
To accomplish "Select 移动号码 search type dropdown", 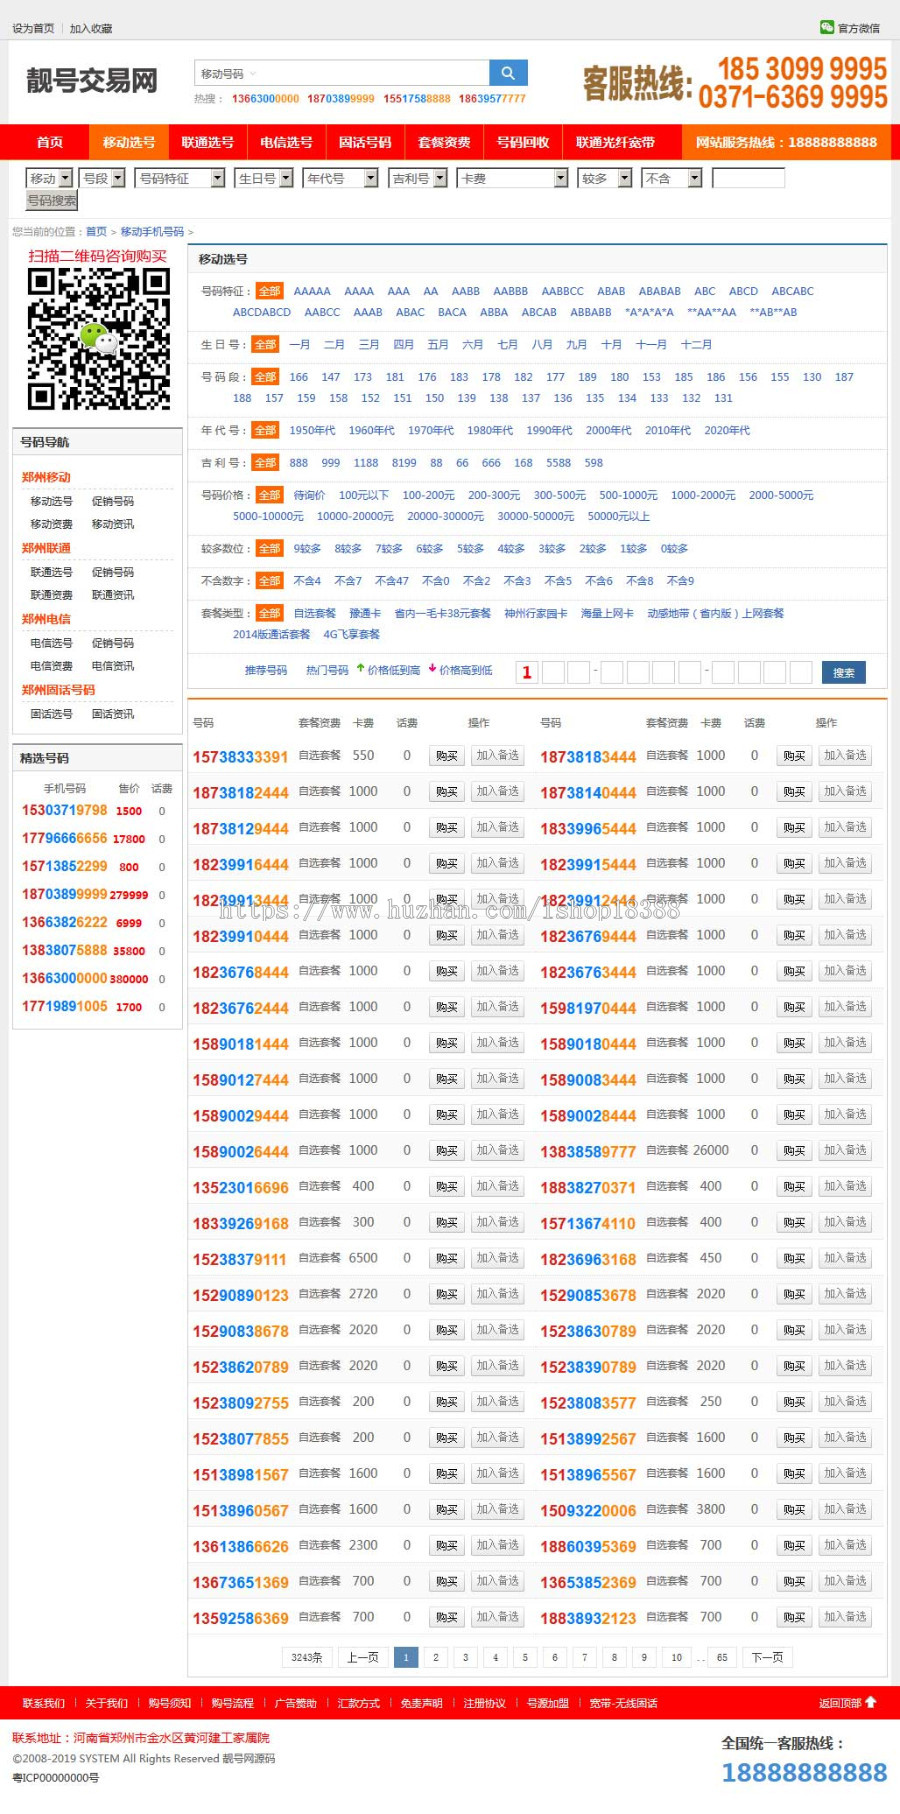I will (x=228, y=74).
